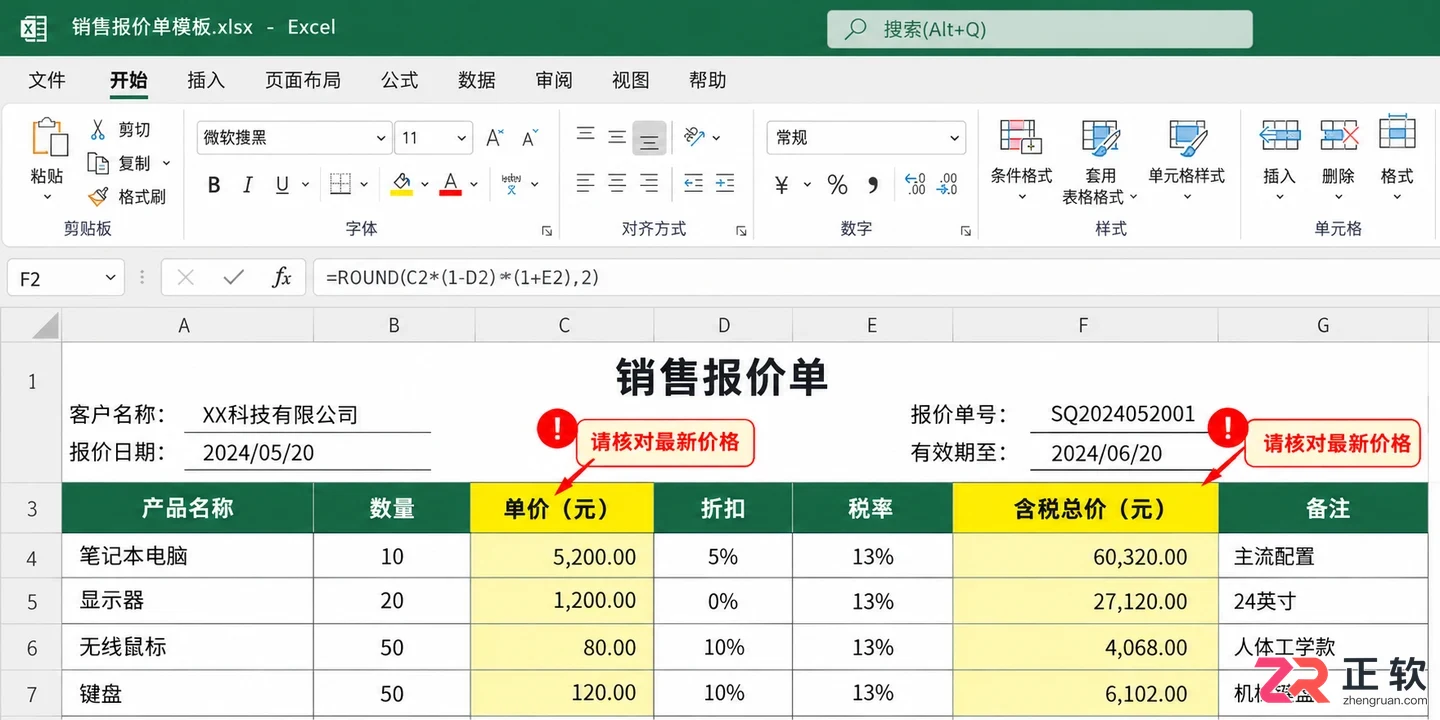Switch to the 插入 ribbon tab
The width and height of the screenshot is (1440, 720).
[206, 80]
